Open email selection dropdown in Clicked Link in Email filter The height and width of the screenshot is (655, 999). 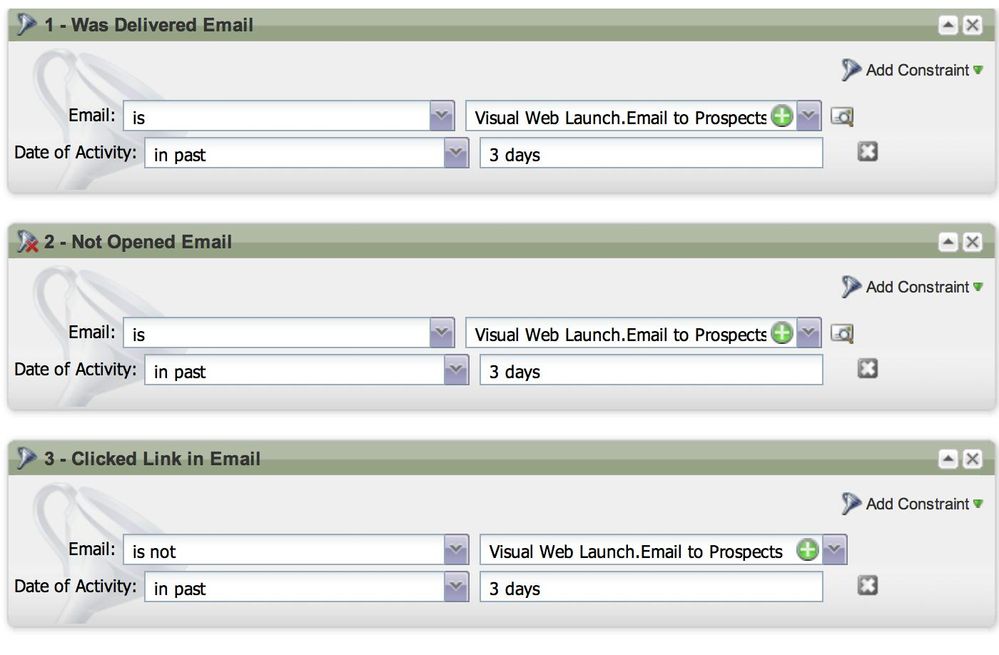click(835, 550)
